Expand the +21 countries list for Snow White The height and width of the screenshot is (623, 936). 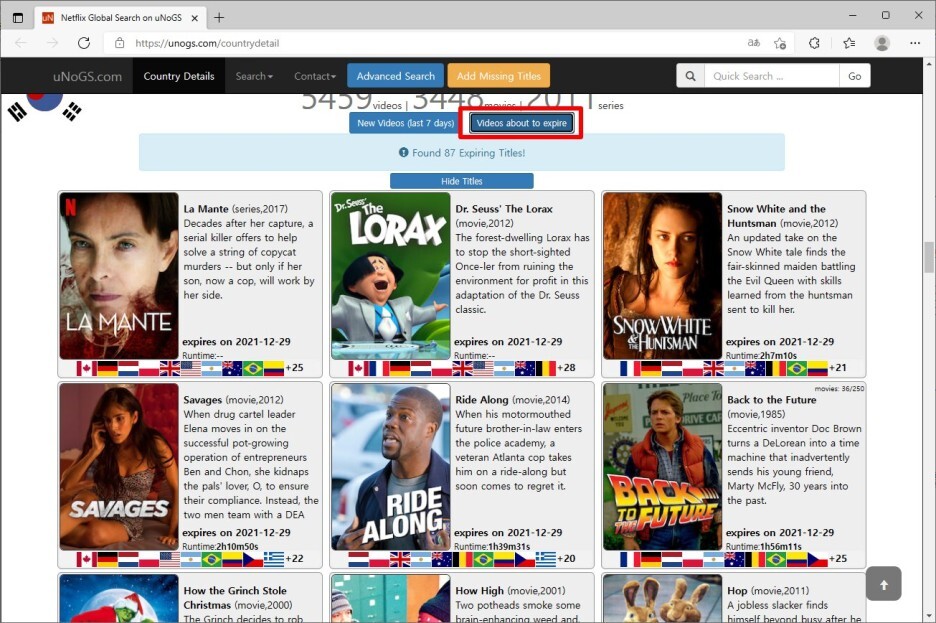point(838,368)
